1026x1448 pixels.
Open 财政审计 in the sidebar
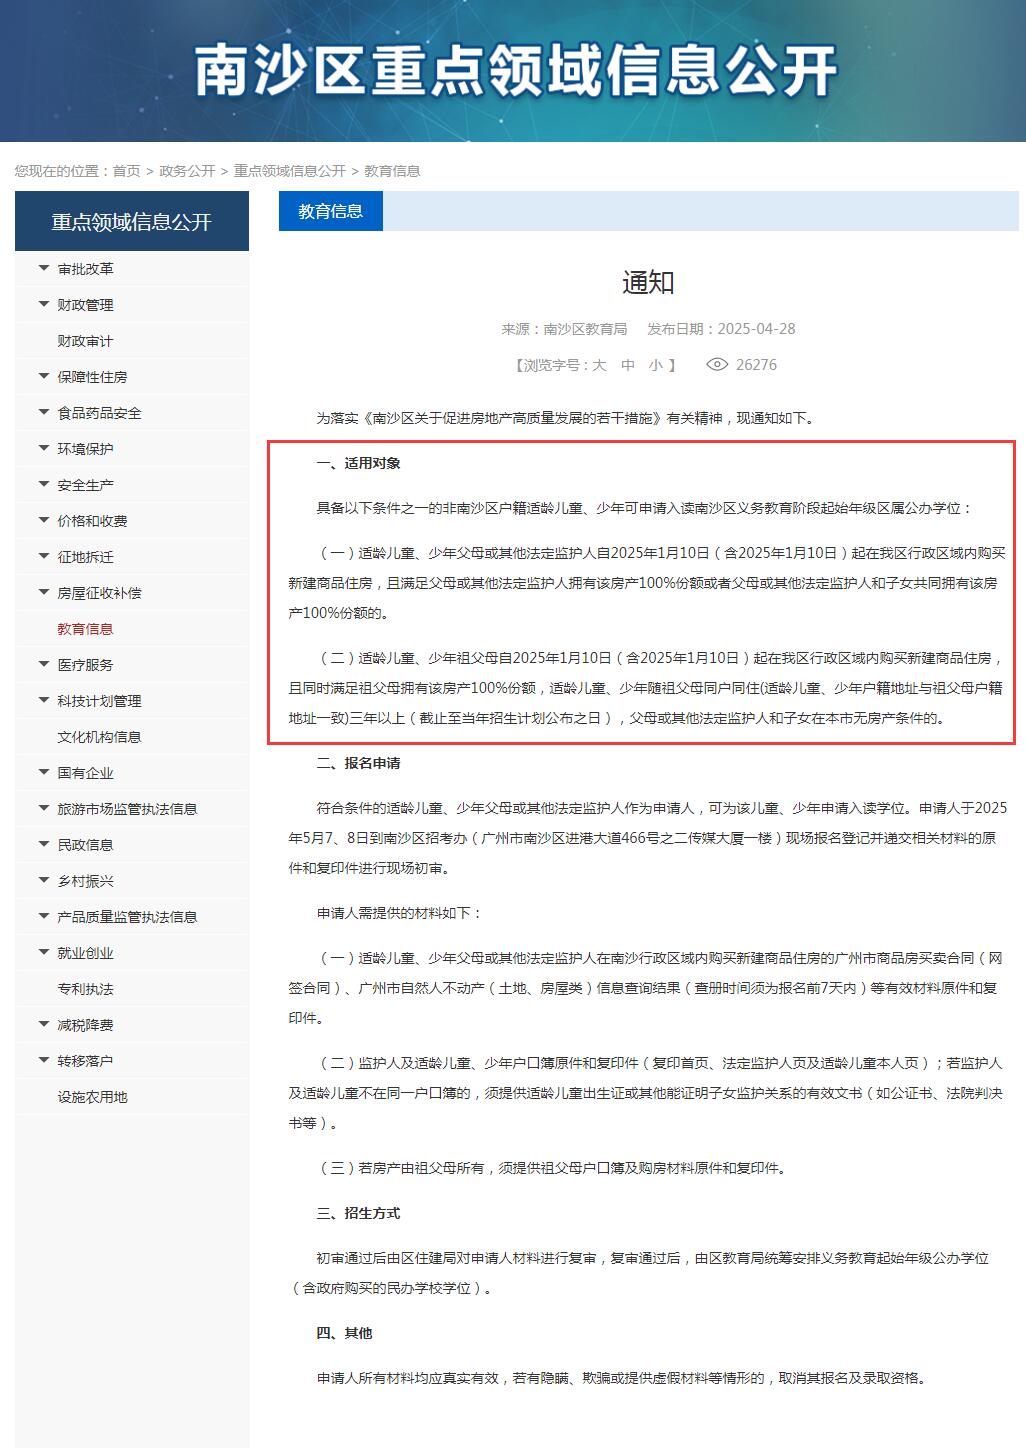[x=85, y=341]
